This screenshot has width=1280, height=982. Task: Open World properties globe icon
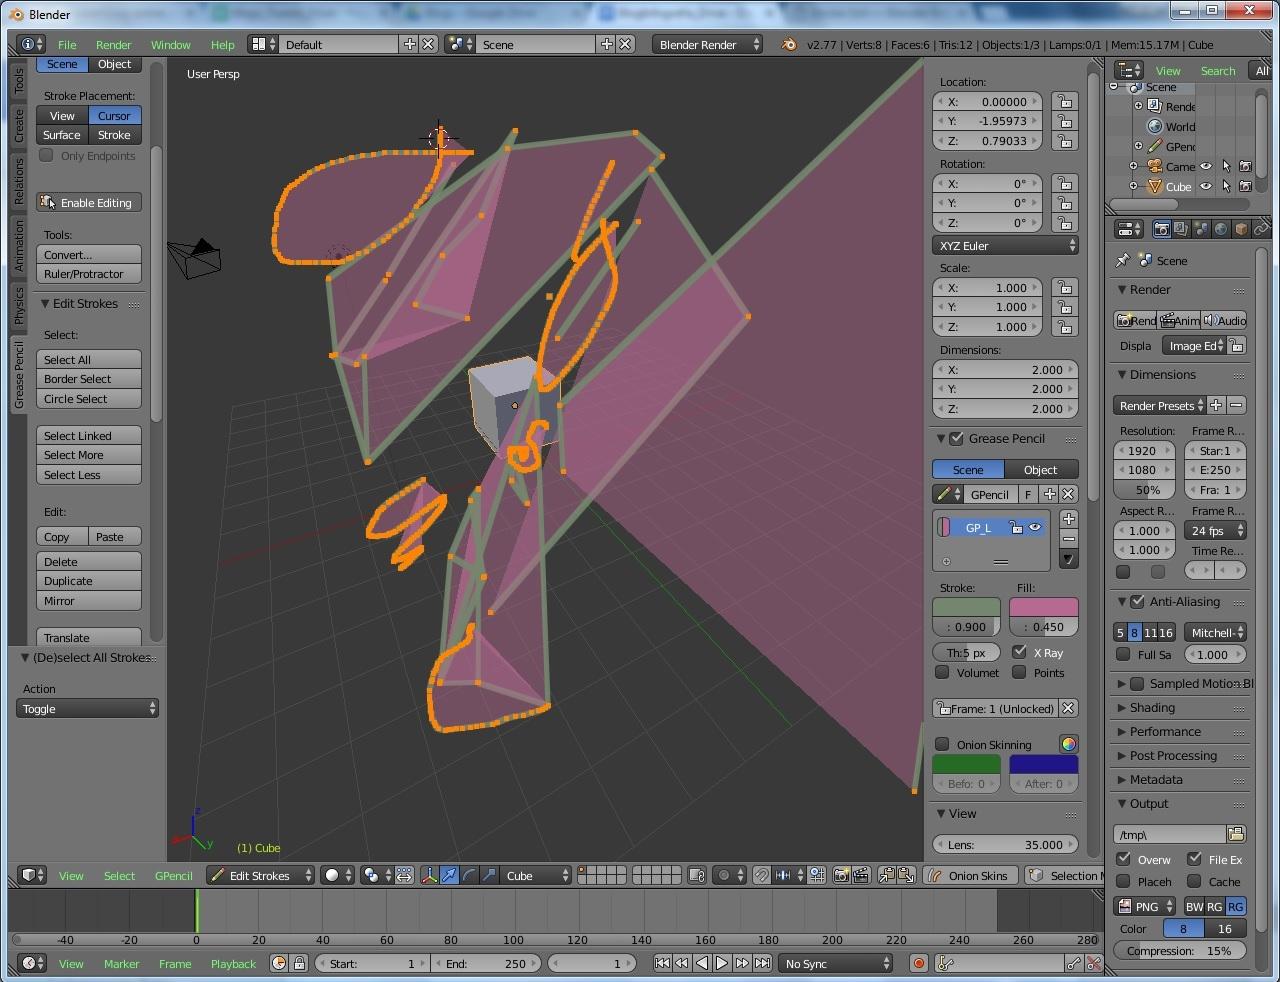(1221, 228)
